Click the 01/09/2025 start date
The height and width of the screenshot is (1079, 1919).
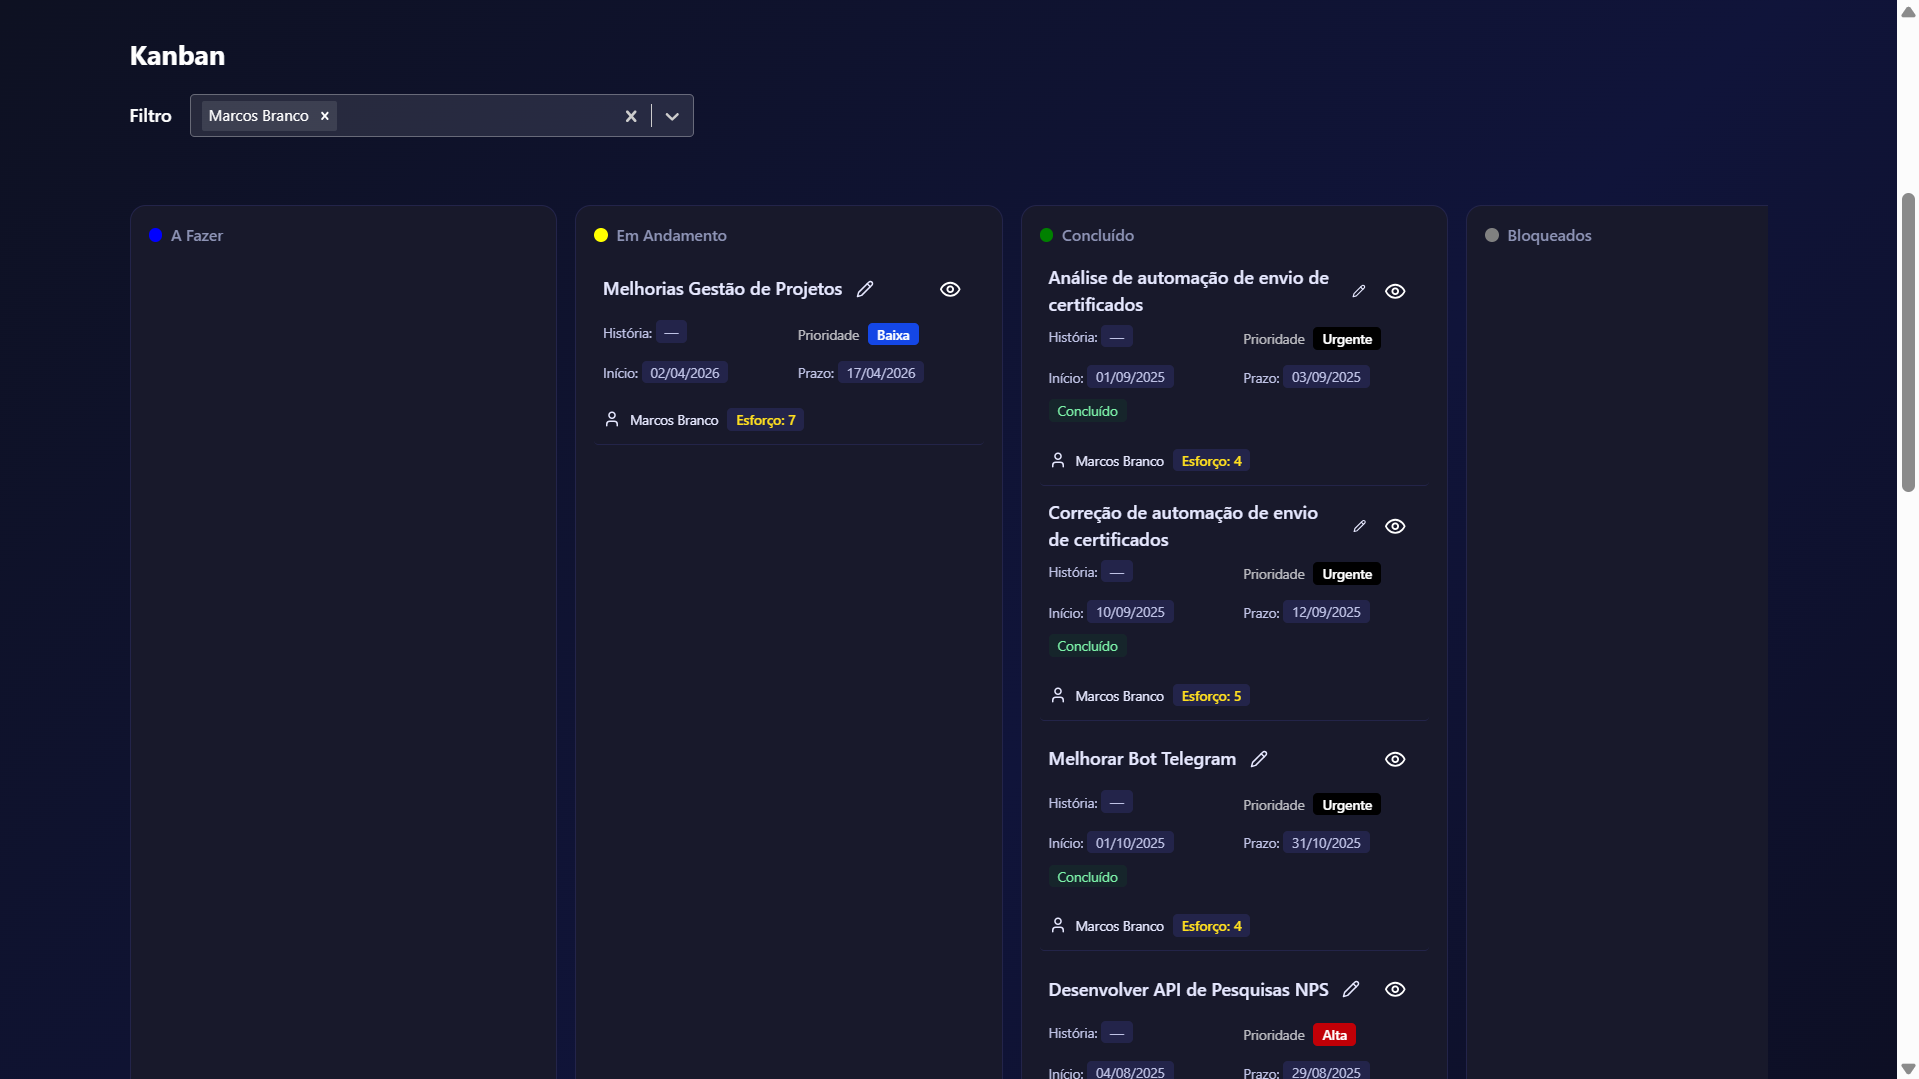click(1130, 377)
